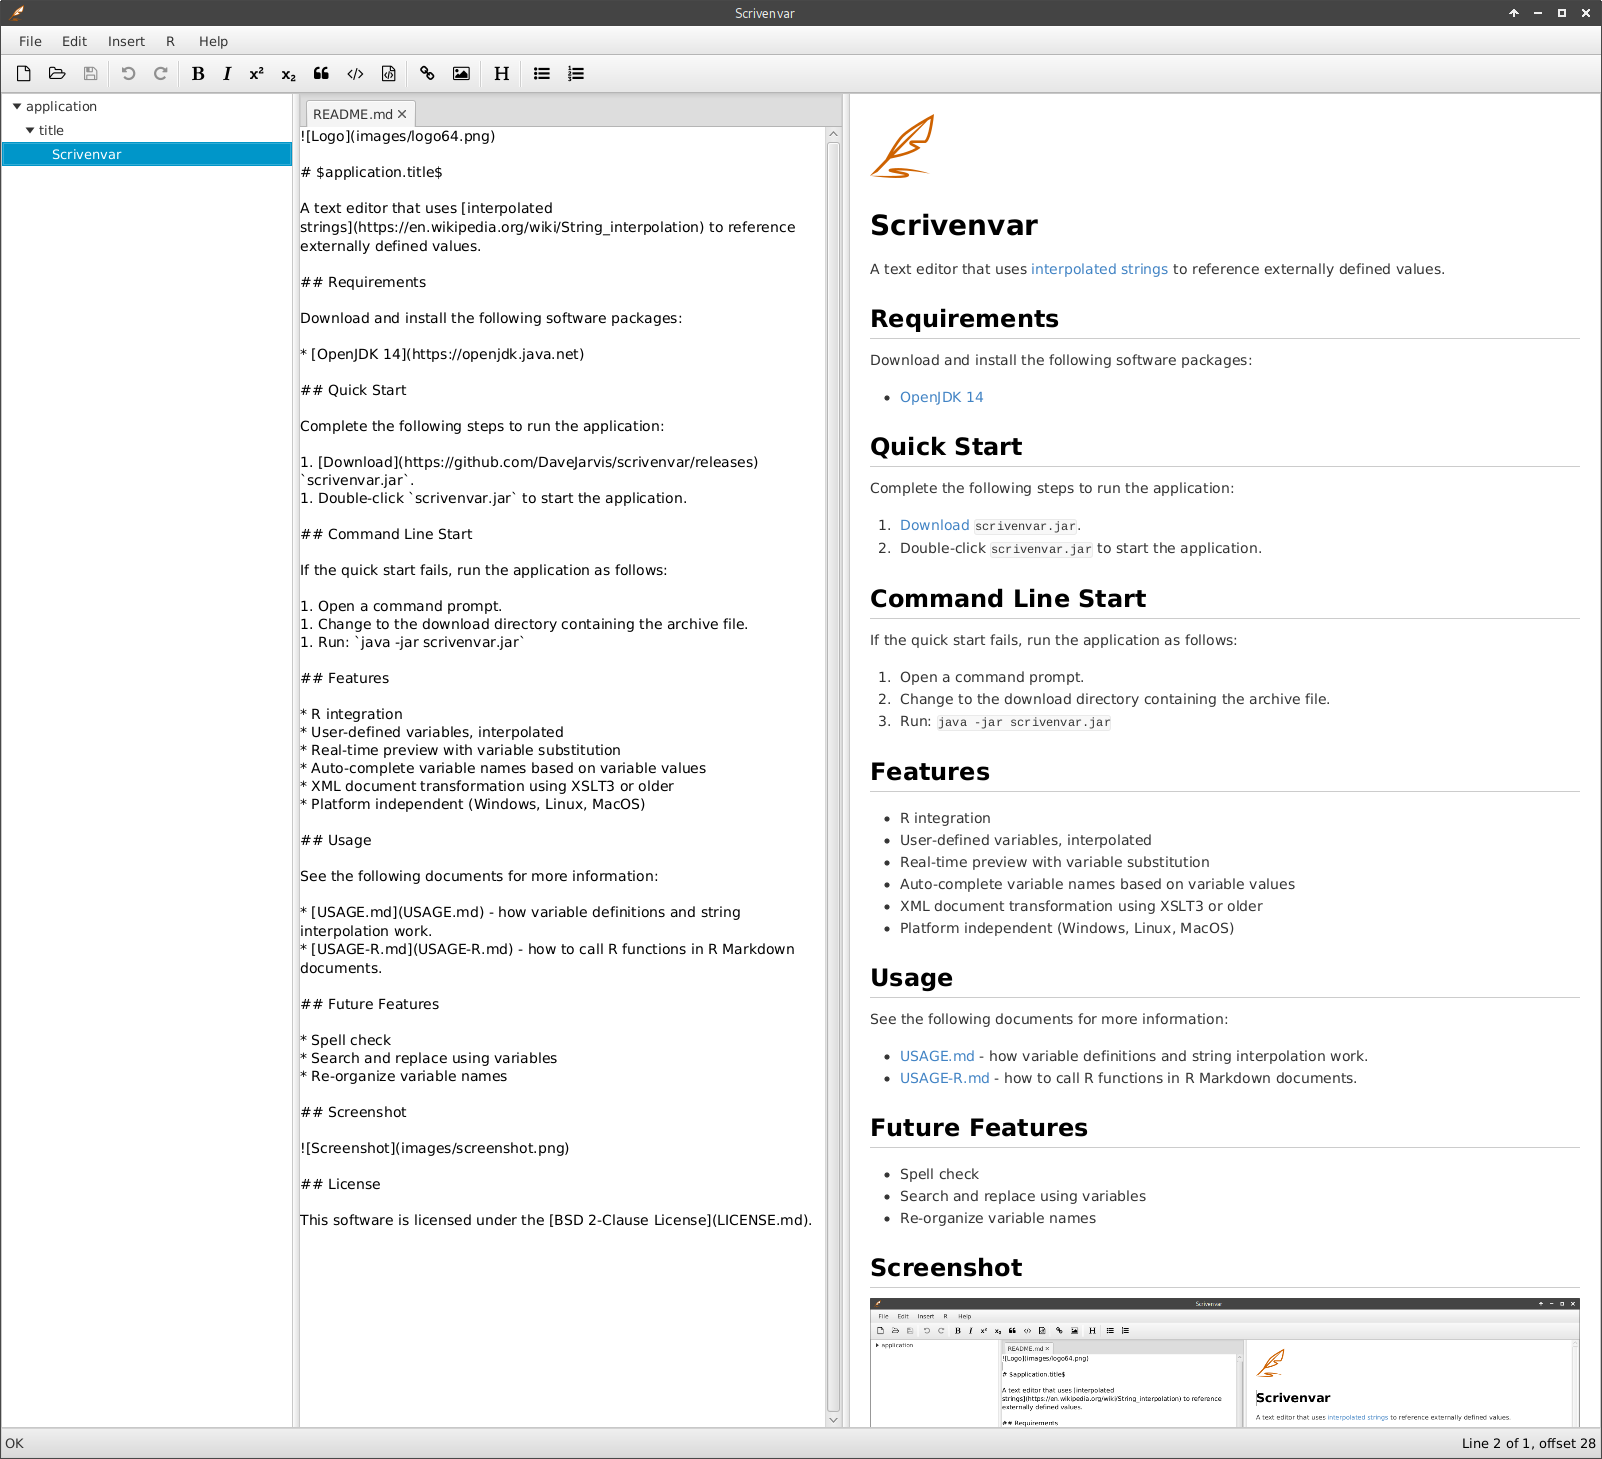Open a file with the folder icon
This screenshot has width=1602, height=1459.
[57, 73]
